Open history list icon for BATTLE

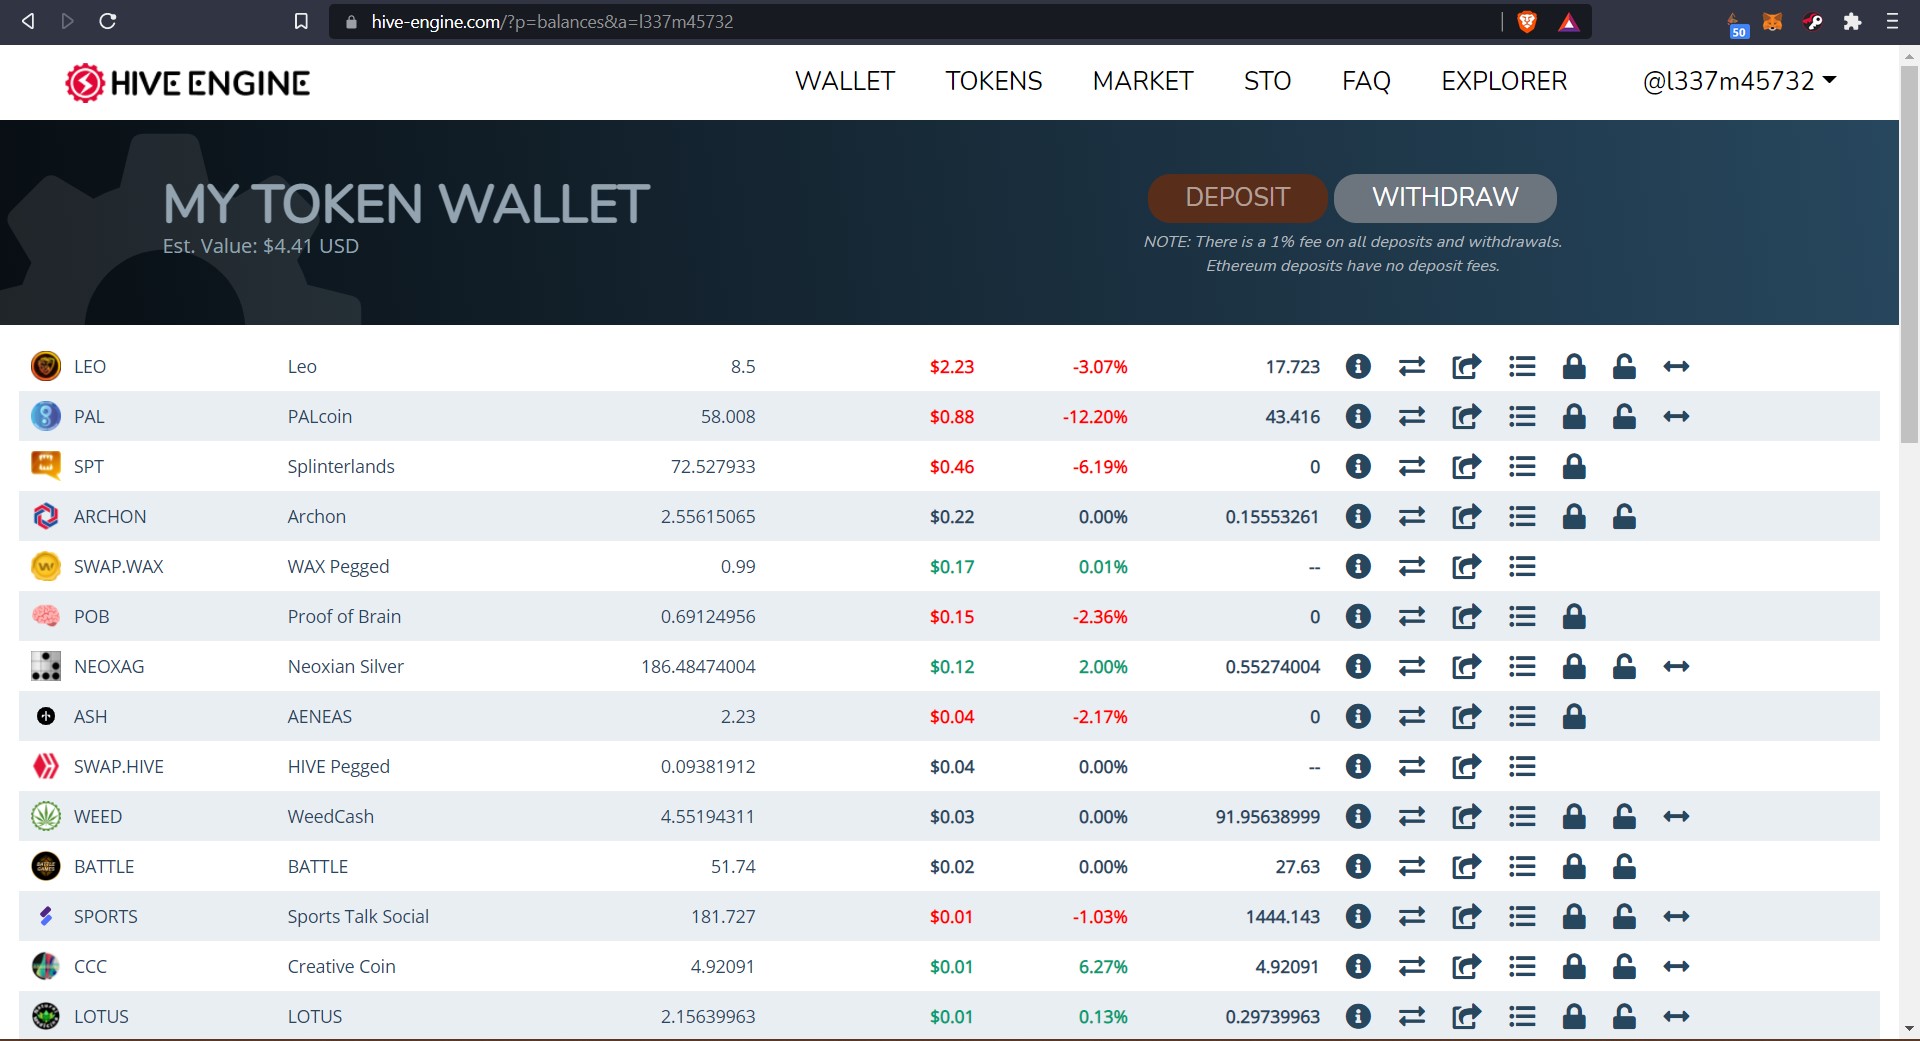(1522, 867)
